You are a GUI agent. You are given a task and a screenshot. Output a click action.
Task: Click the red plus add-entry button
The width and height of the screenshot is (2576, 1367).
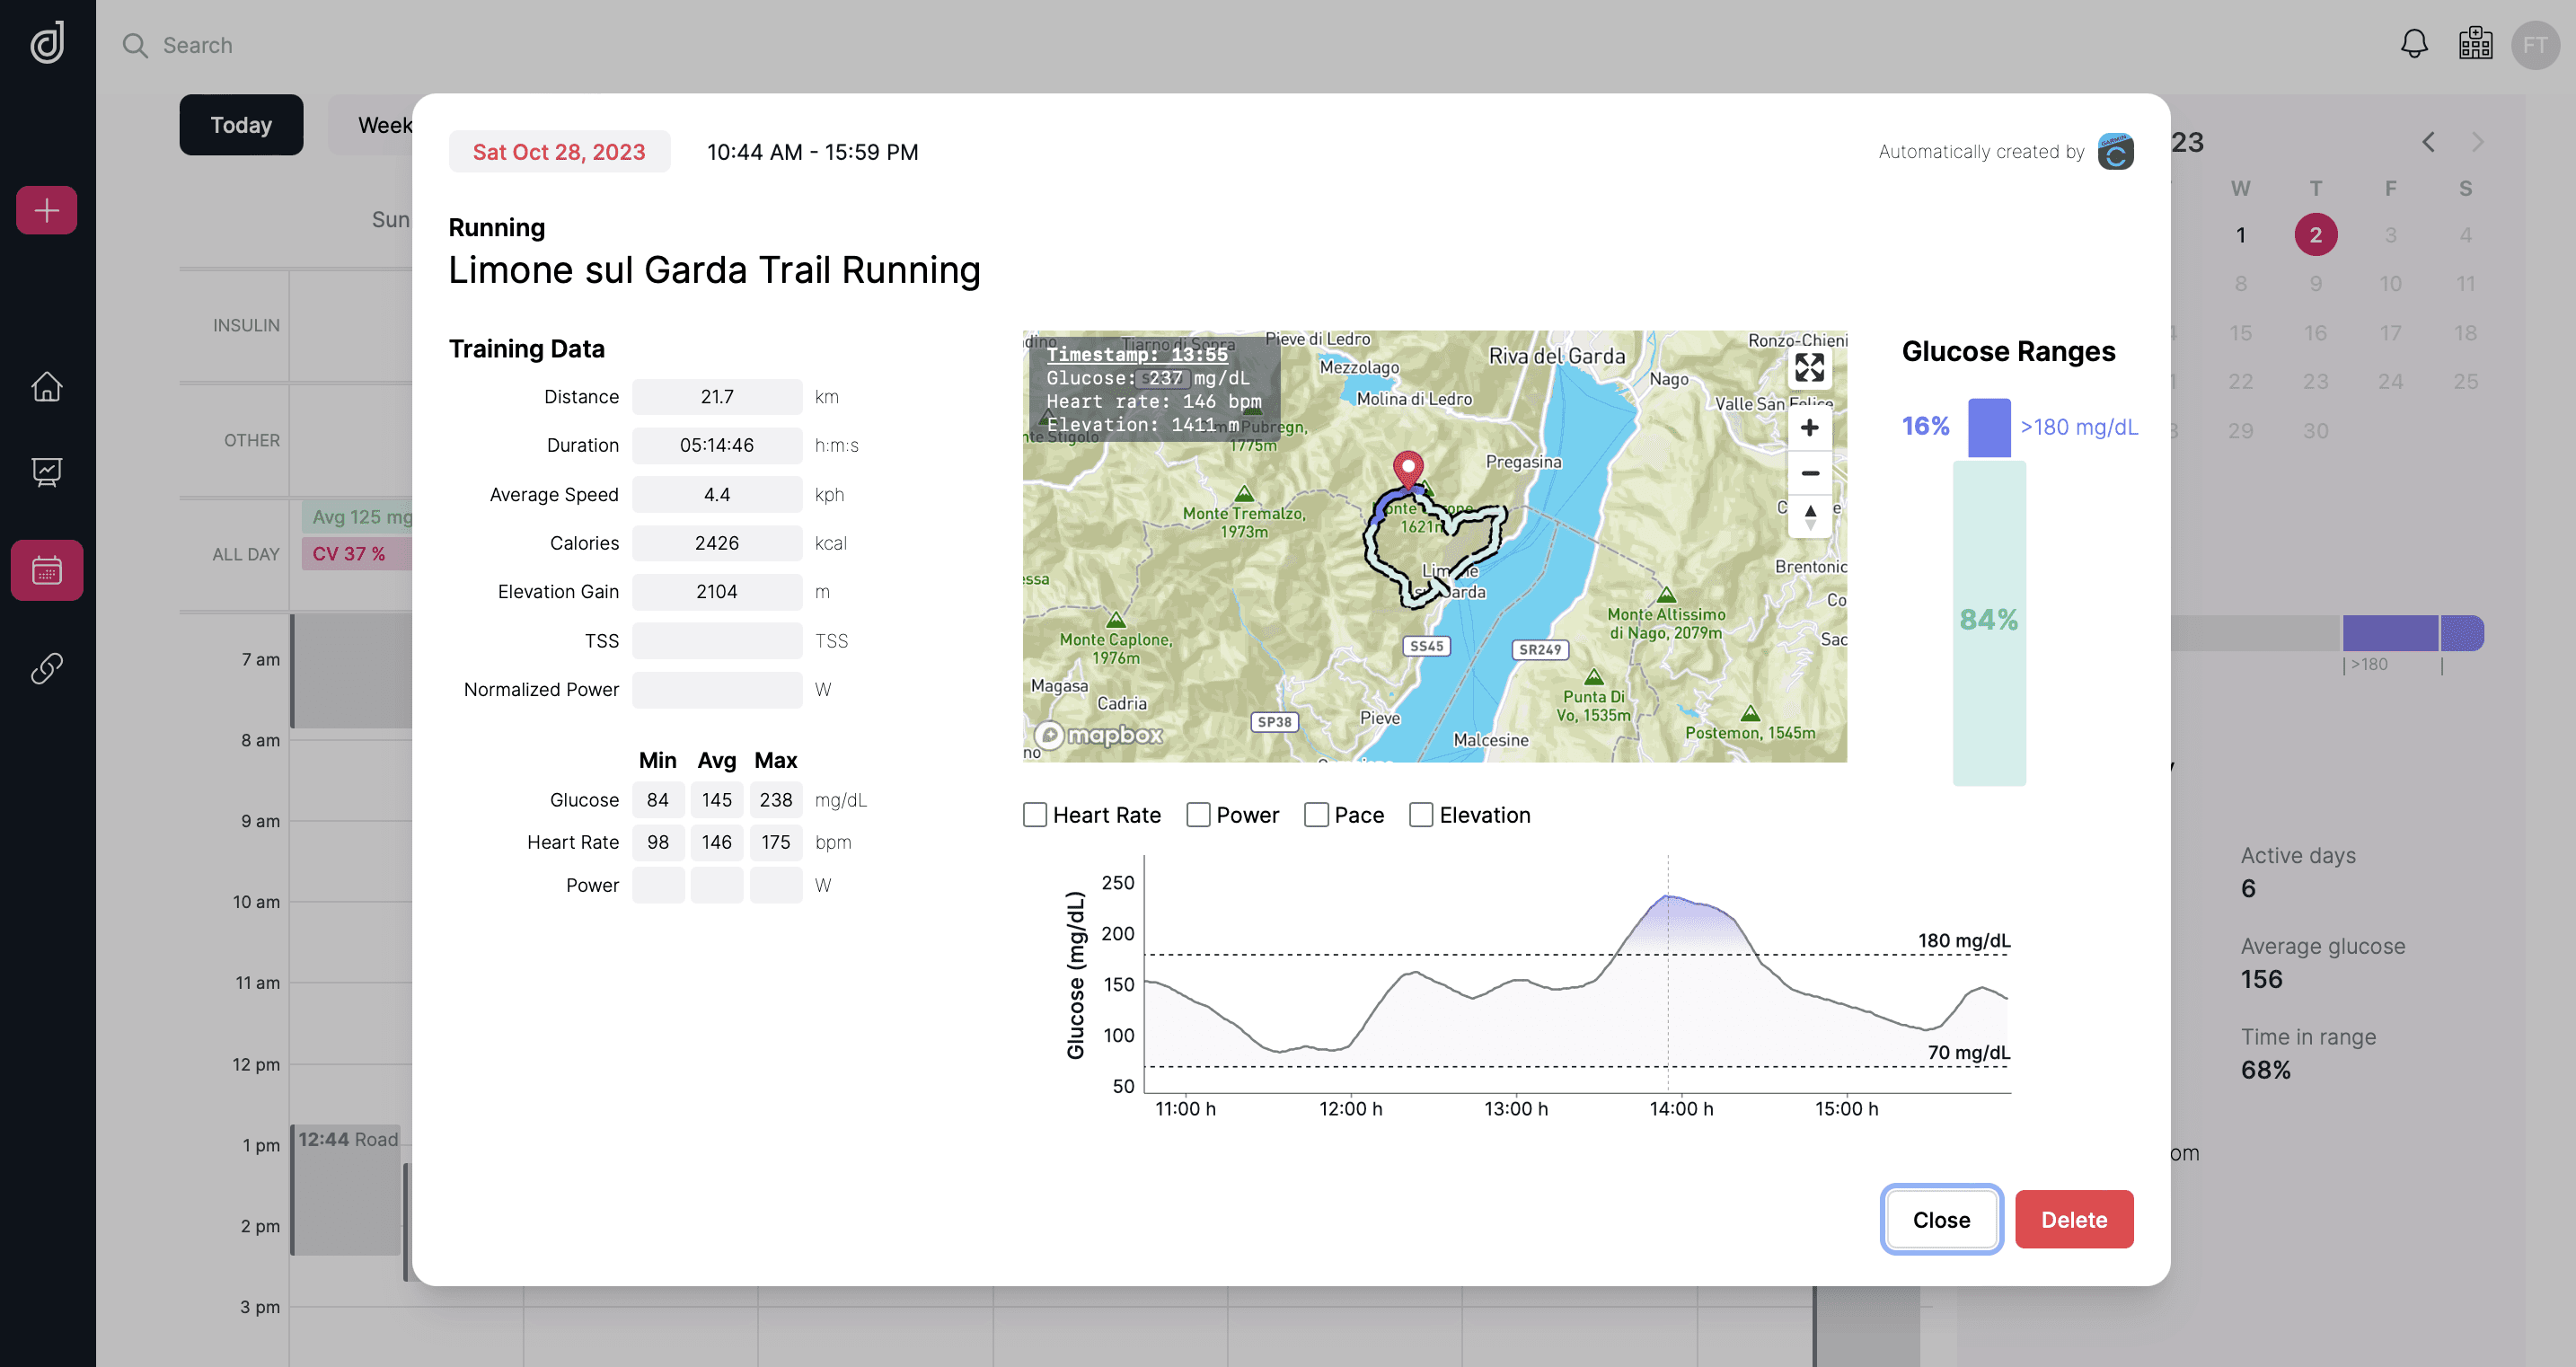pos(46,210)
